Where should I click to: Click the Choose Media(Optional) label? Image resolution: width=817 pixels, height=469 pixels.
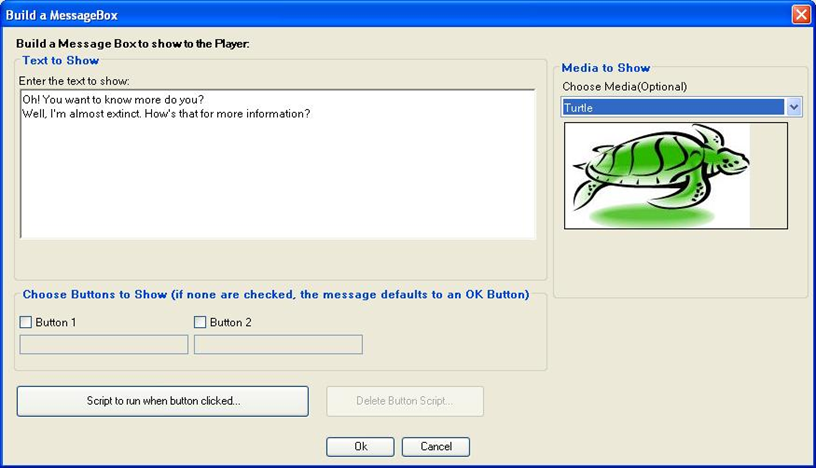(624, 87)
